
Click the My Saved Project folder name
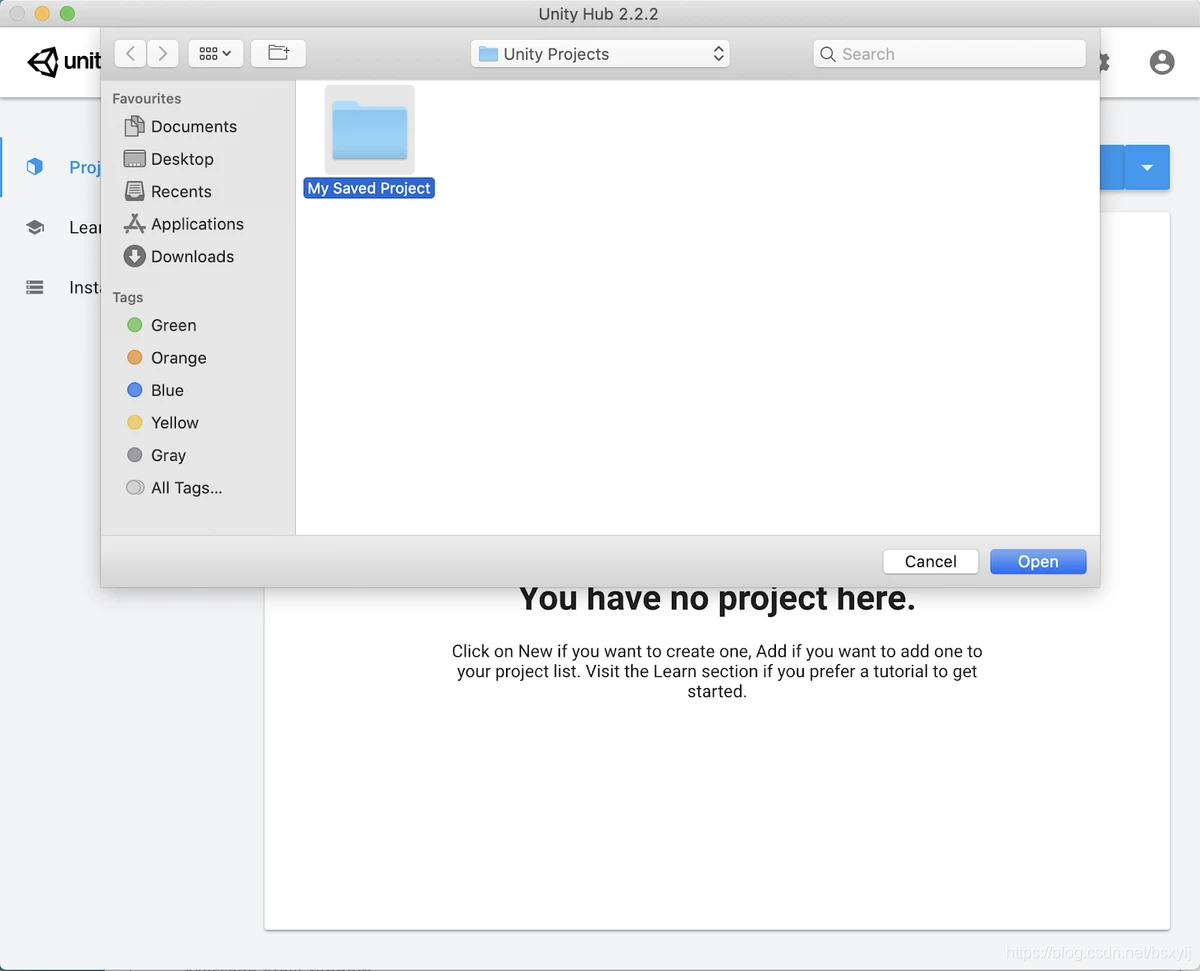tap(369, 188)
